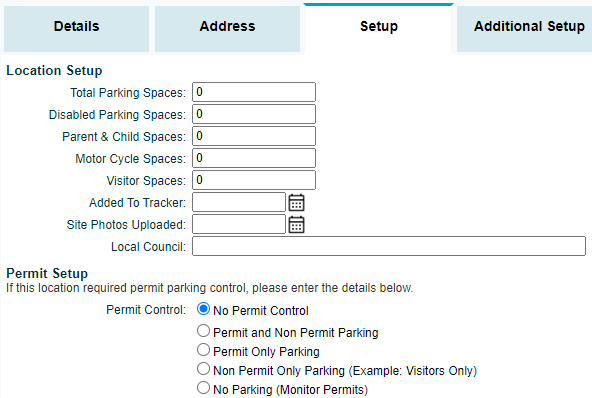Click the Local Council text field
The width and height of the screenshot is (592, 398).
389,246
